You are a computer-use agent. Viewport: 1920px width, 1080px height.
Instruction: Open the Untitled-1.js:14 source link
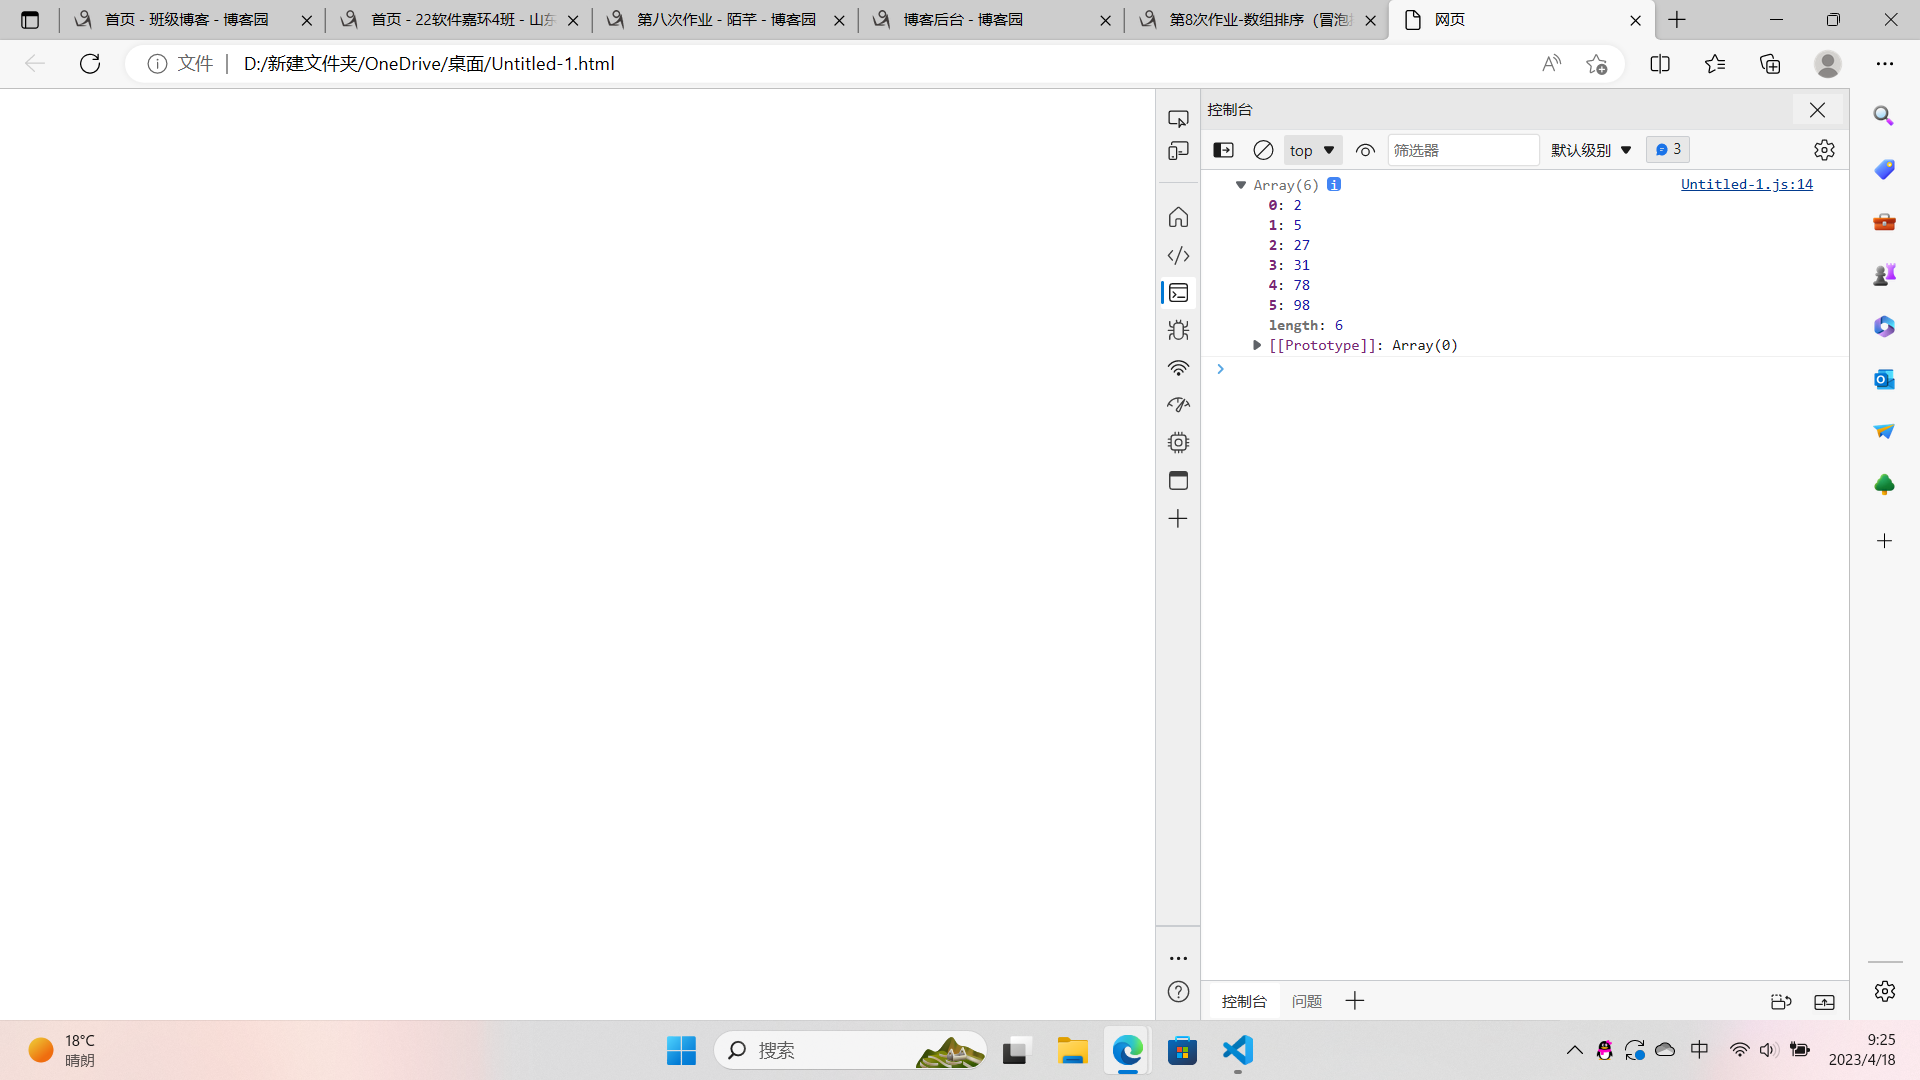tap(1746, 184)
